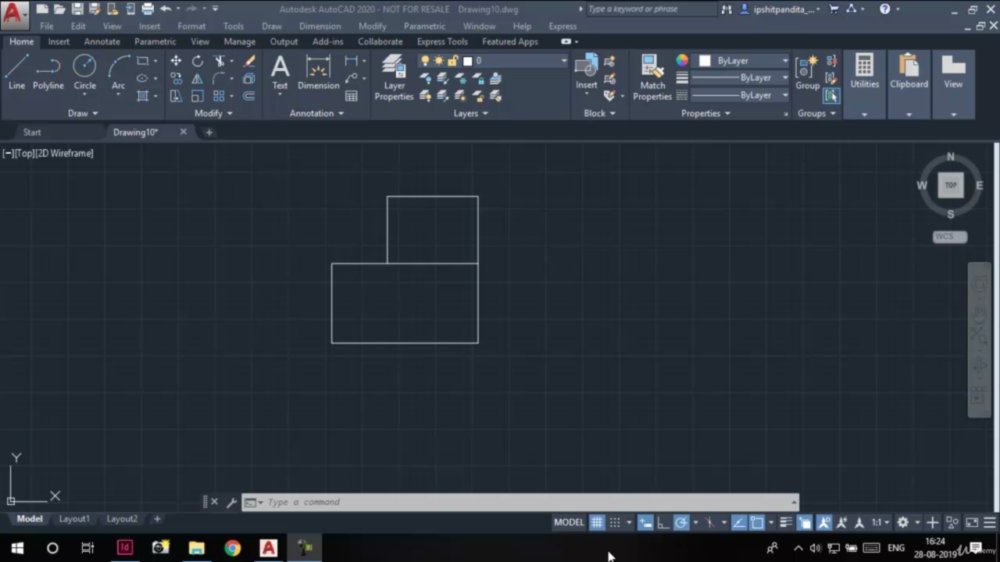The image size is (1000, 562).
Task: Switch to the Insert ribbon tab
Action: [59, 41]
